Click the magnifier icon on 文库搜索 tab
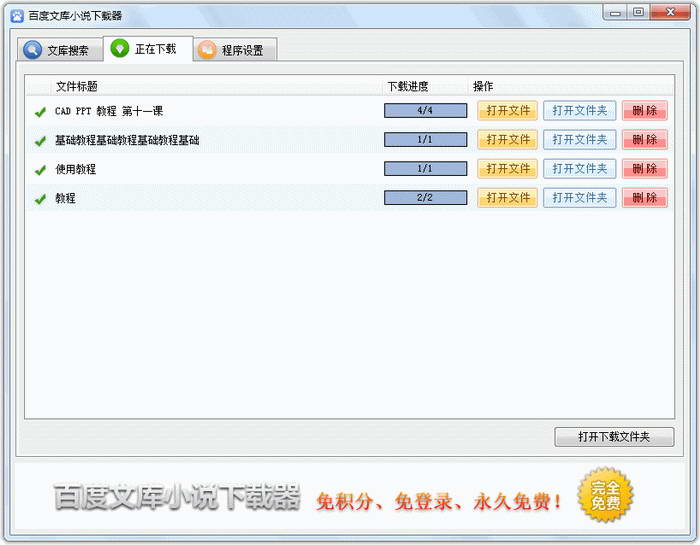 32,50
